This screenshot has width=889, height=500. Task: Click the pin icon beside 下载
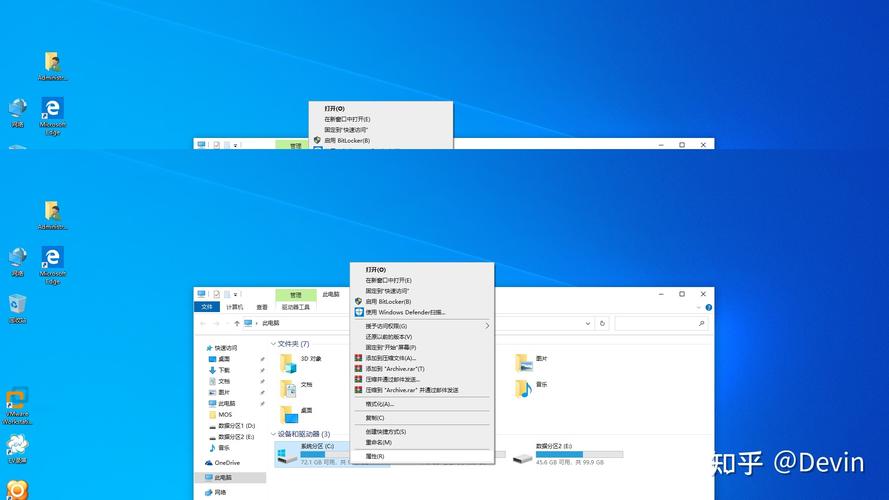point(262,370)
